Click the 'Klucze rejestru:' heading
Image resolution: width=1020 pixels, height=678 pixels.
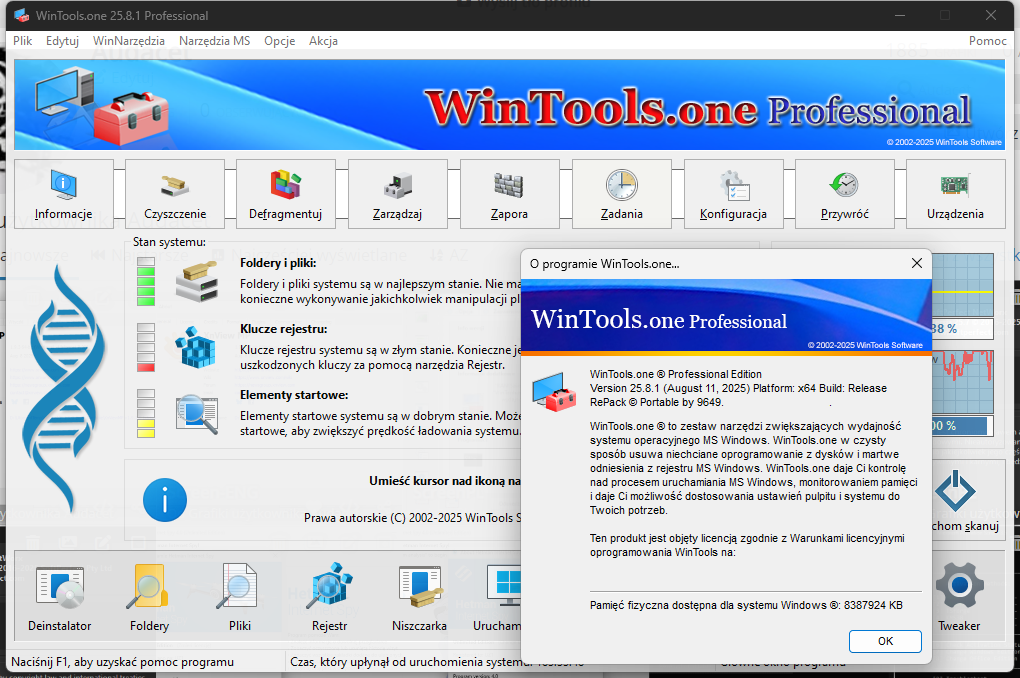pyautogui.click(x=284, y=329)
